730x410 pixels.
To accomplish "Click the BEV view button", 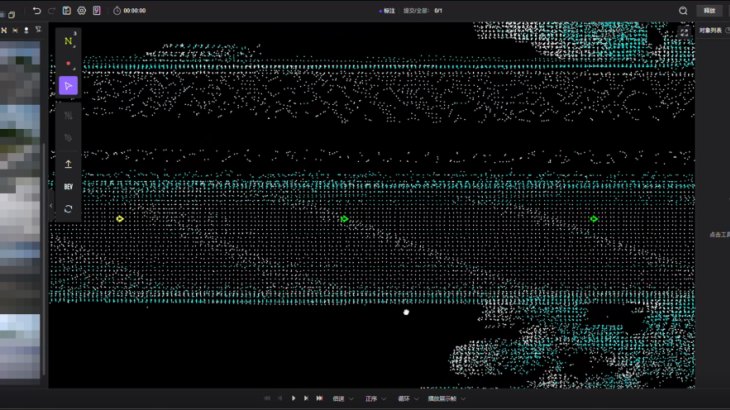I will 68,187.
